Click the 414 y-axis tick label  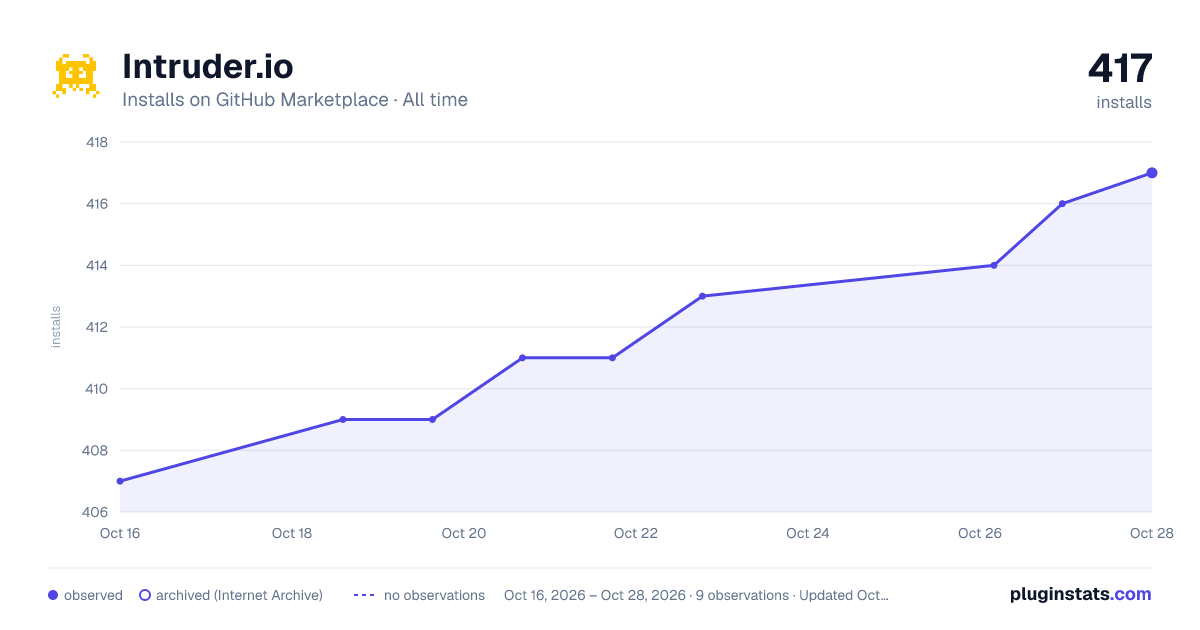97,265
